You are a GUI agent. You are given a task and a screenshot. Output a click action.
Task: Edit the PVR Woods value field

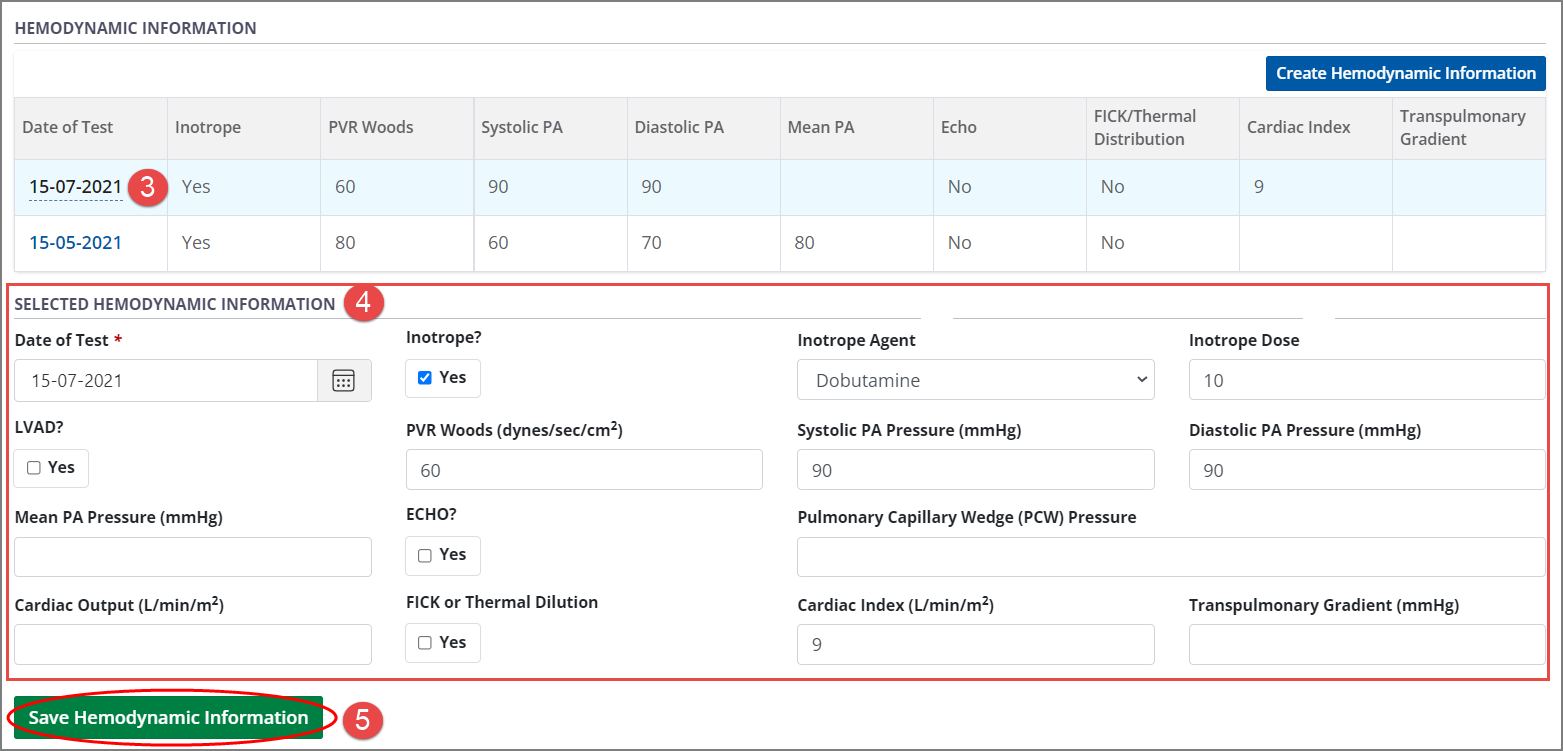(584, 470)
